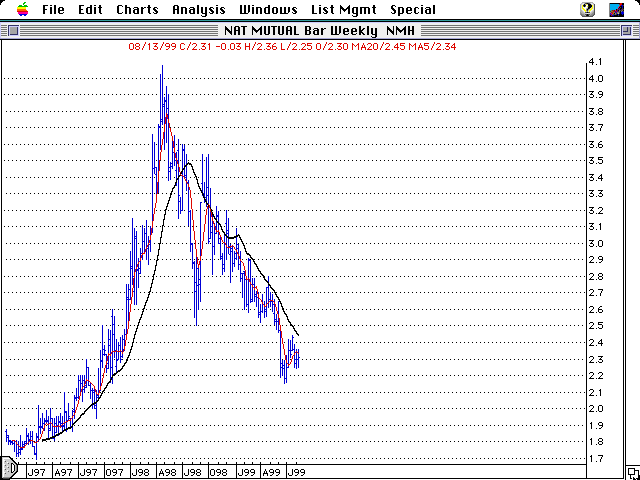Click the -0.03 change value
Screen dimensions: 640x480
coord(228,47)
